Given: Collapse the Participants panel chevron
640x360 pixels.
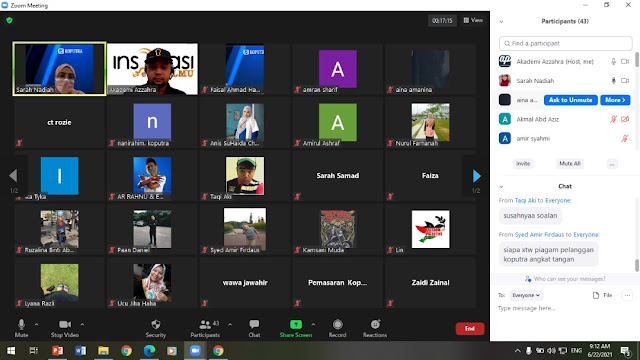Looking at the screenshot, I should [x=501, y=22].
